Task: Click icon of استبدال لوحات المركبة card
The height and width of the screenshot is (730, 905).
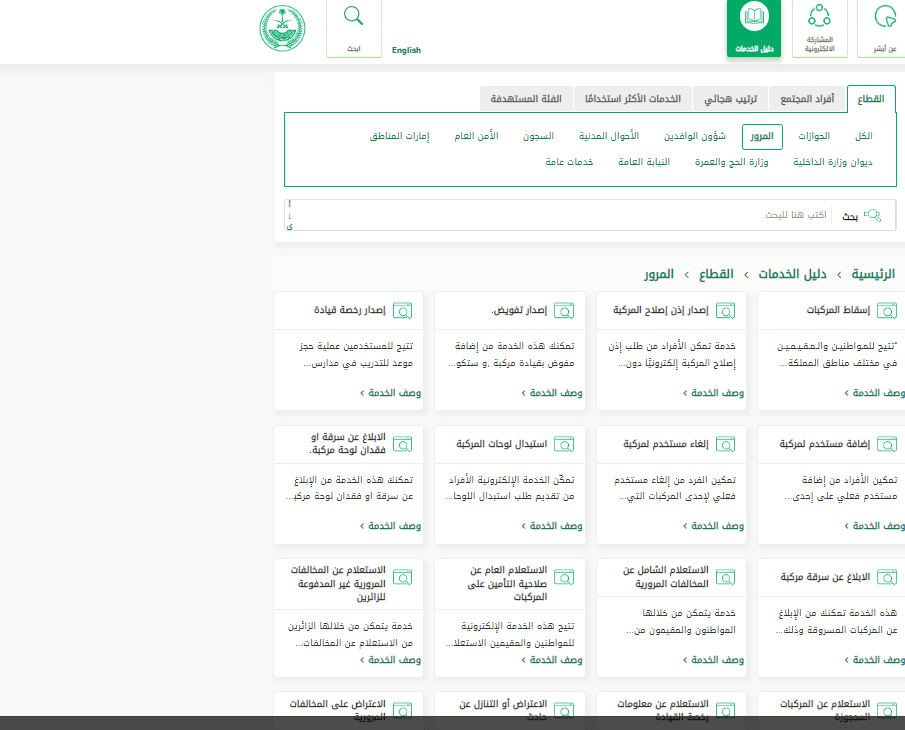Action: (x=564, y=444)
